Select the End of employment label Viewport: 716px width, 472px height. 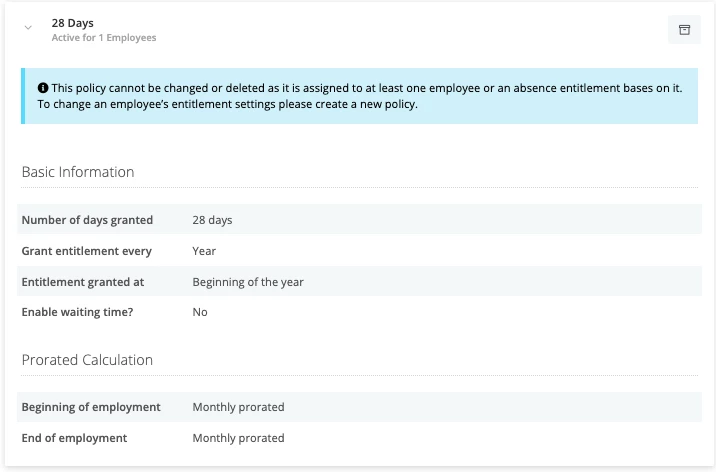[x=74, y=438]
